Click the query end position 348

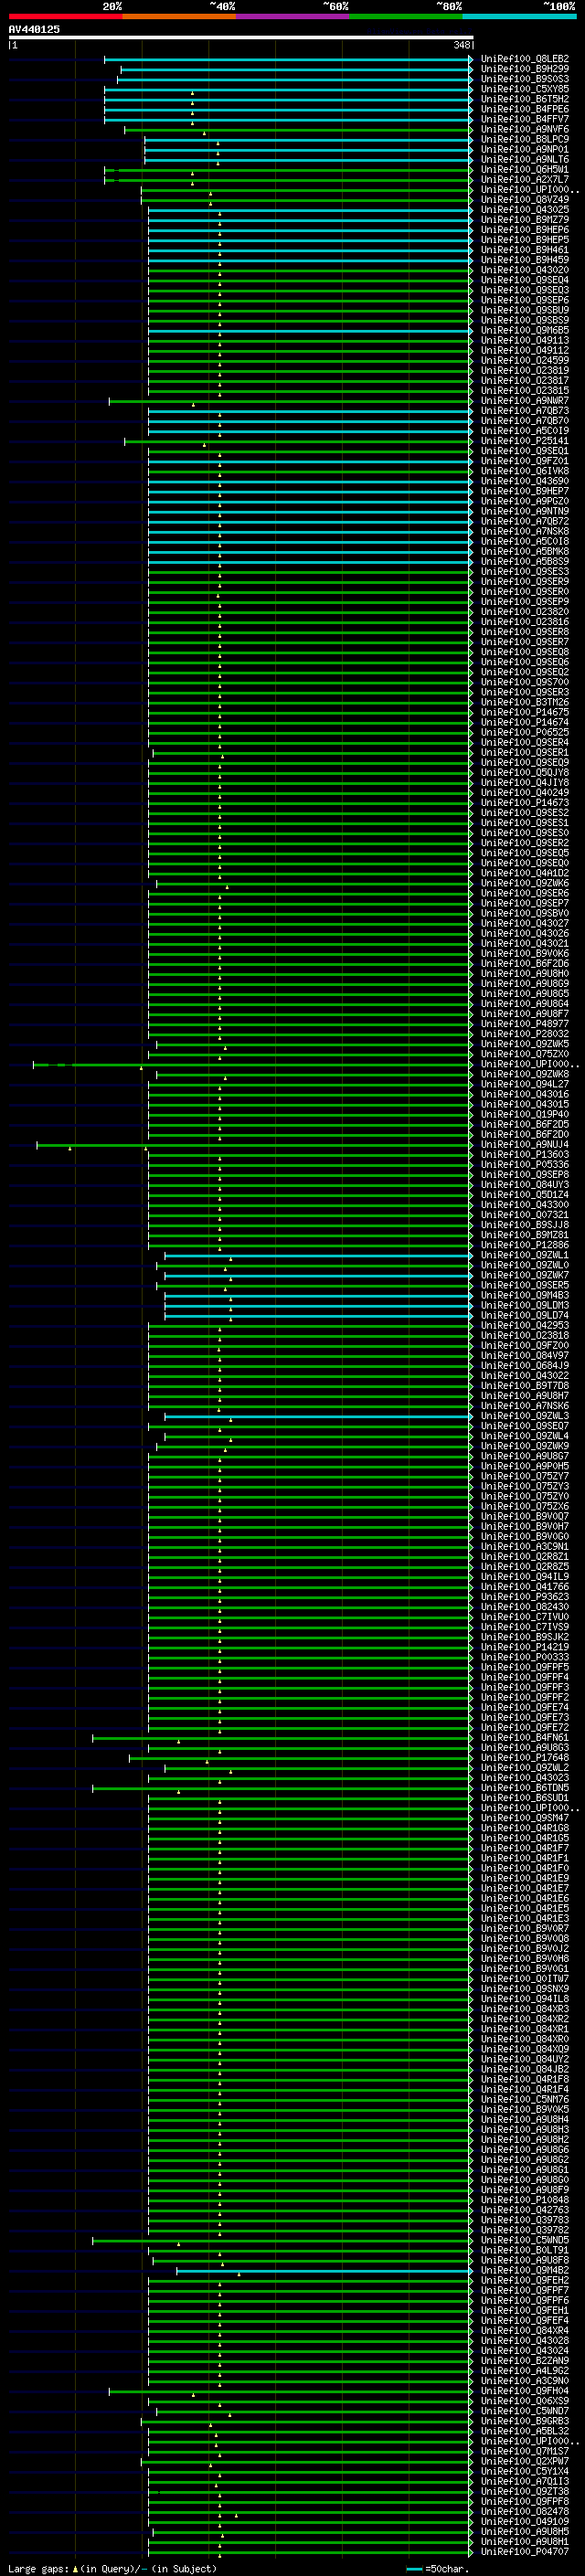pyautogui.click(x=461, y=45)
